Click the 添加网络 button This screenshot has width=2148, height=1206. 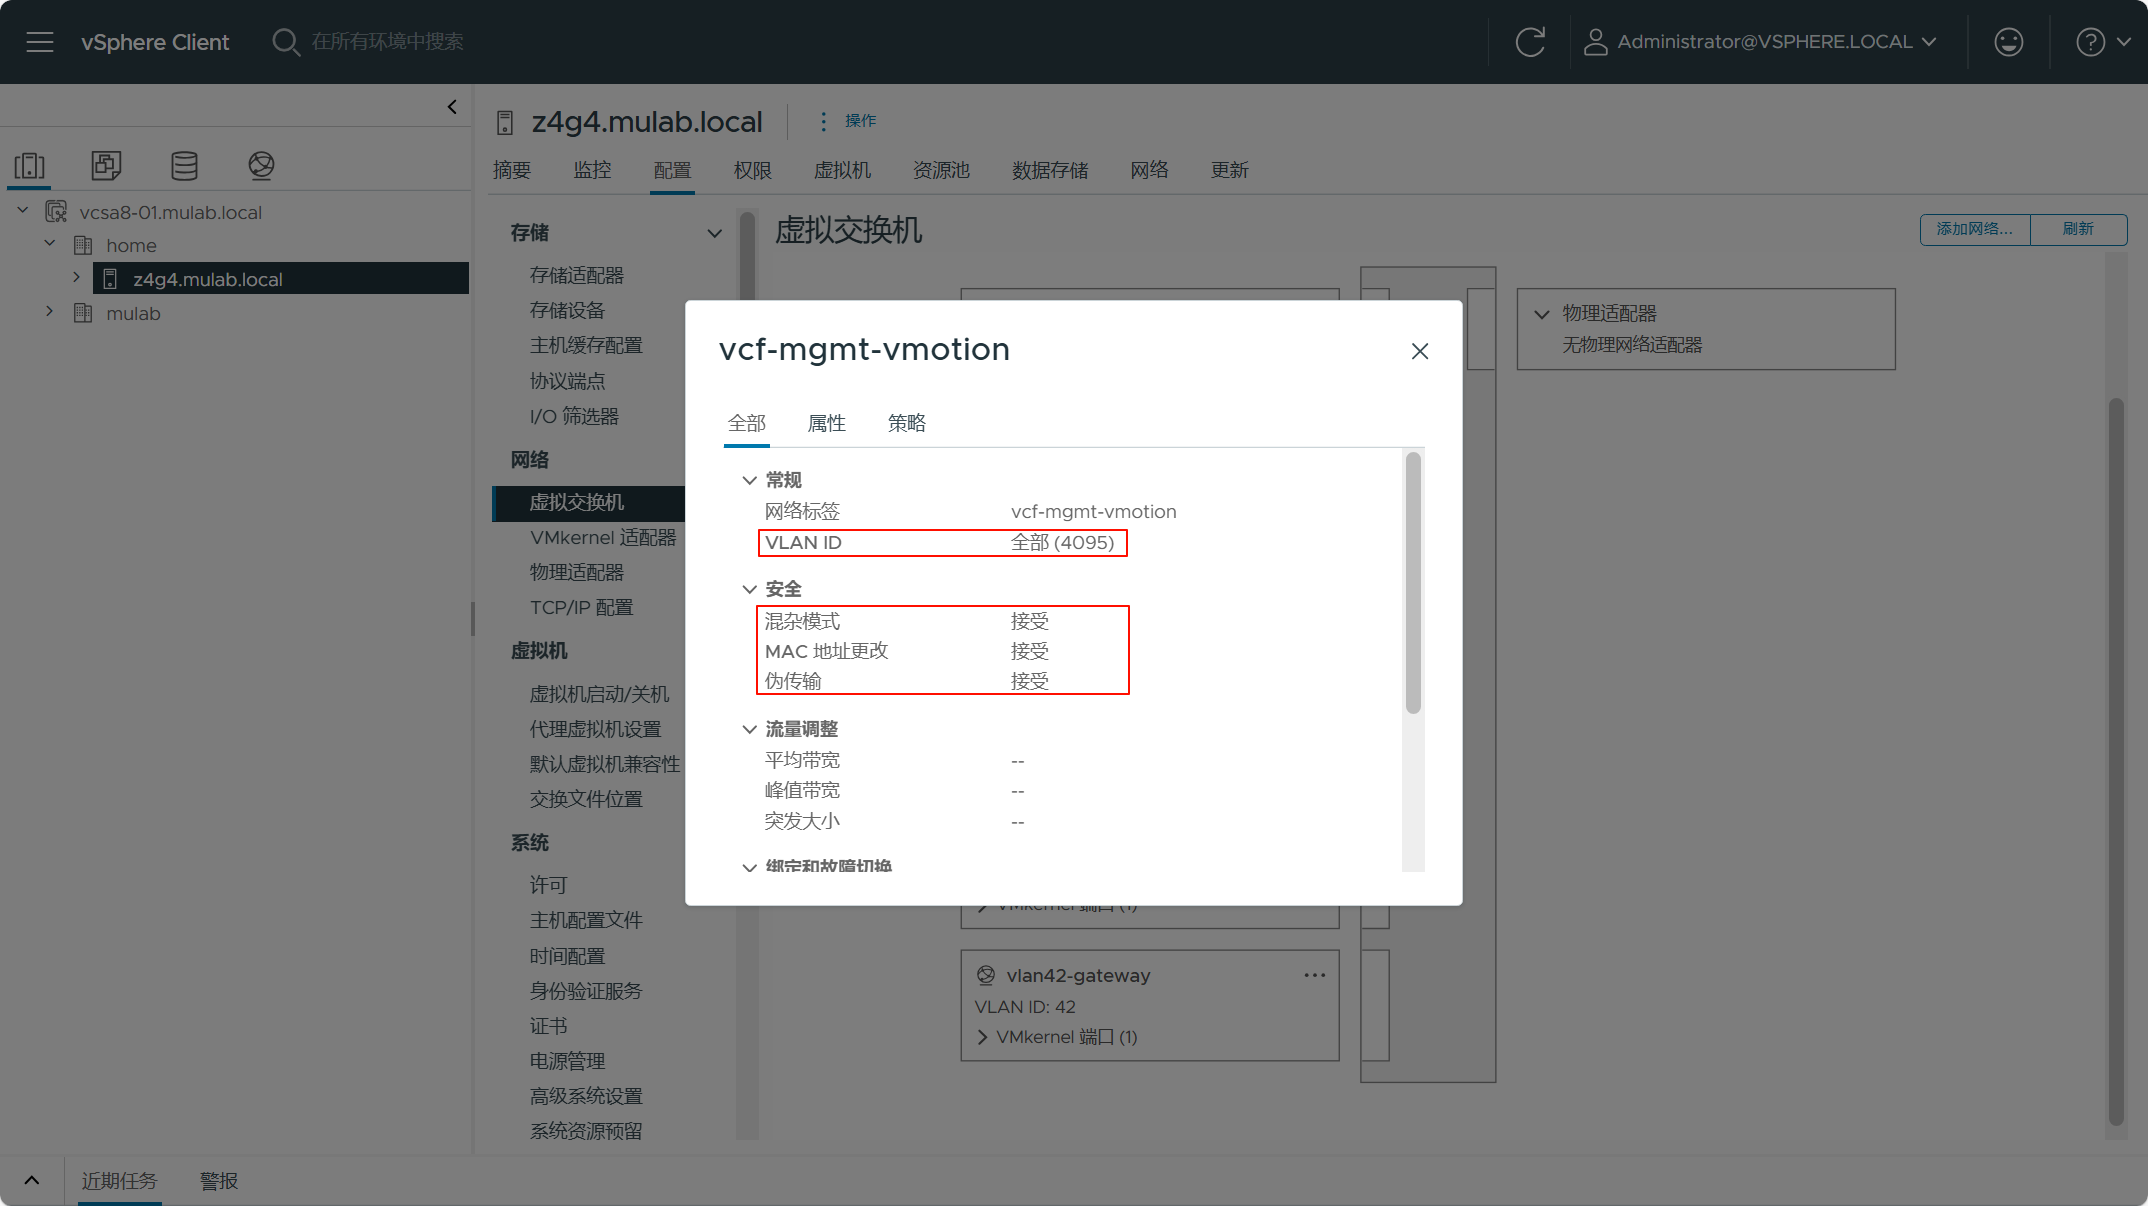click(x=1974, y=229)
